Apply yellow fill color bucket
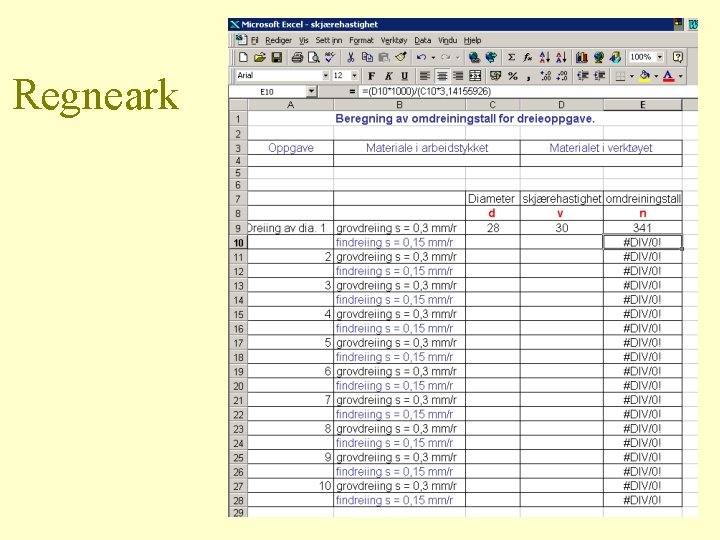720x540 pixels. point(645,76)
